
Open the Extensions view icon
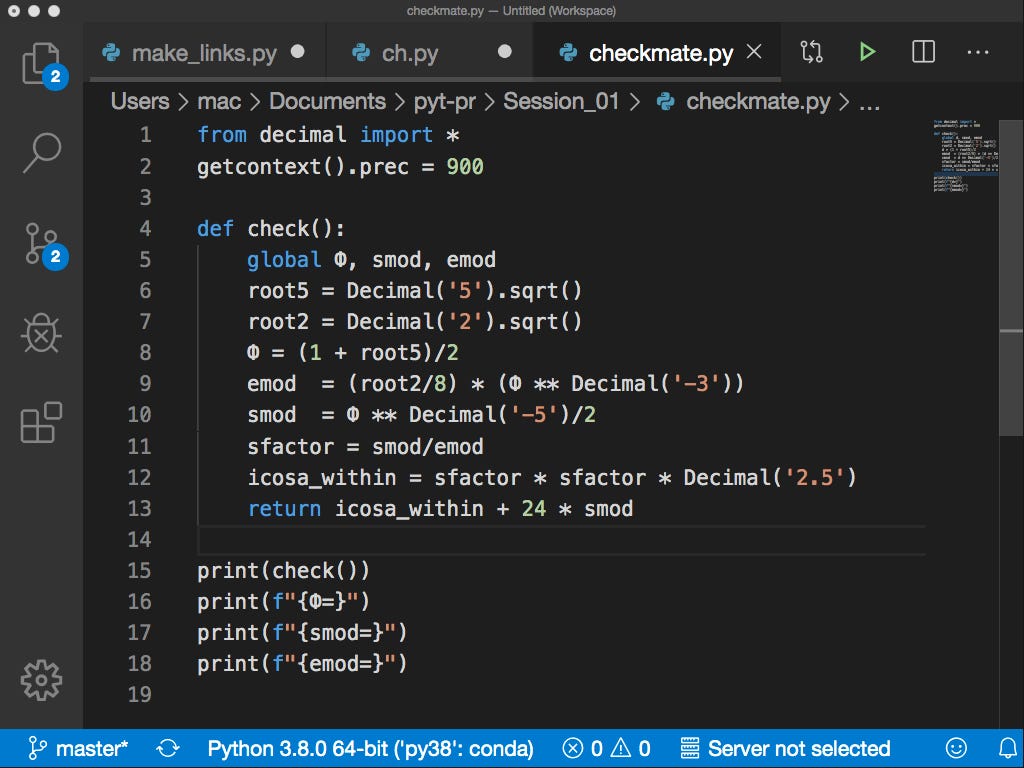point(41,423)
